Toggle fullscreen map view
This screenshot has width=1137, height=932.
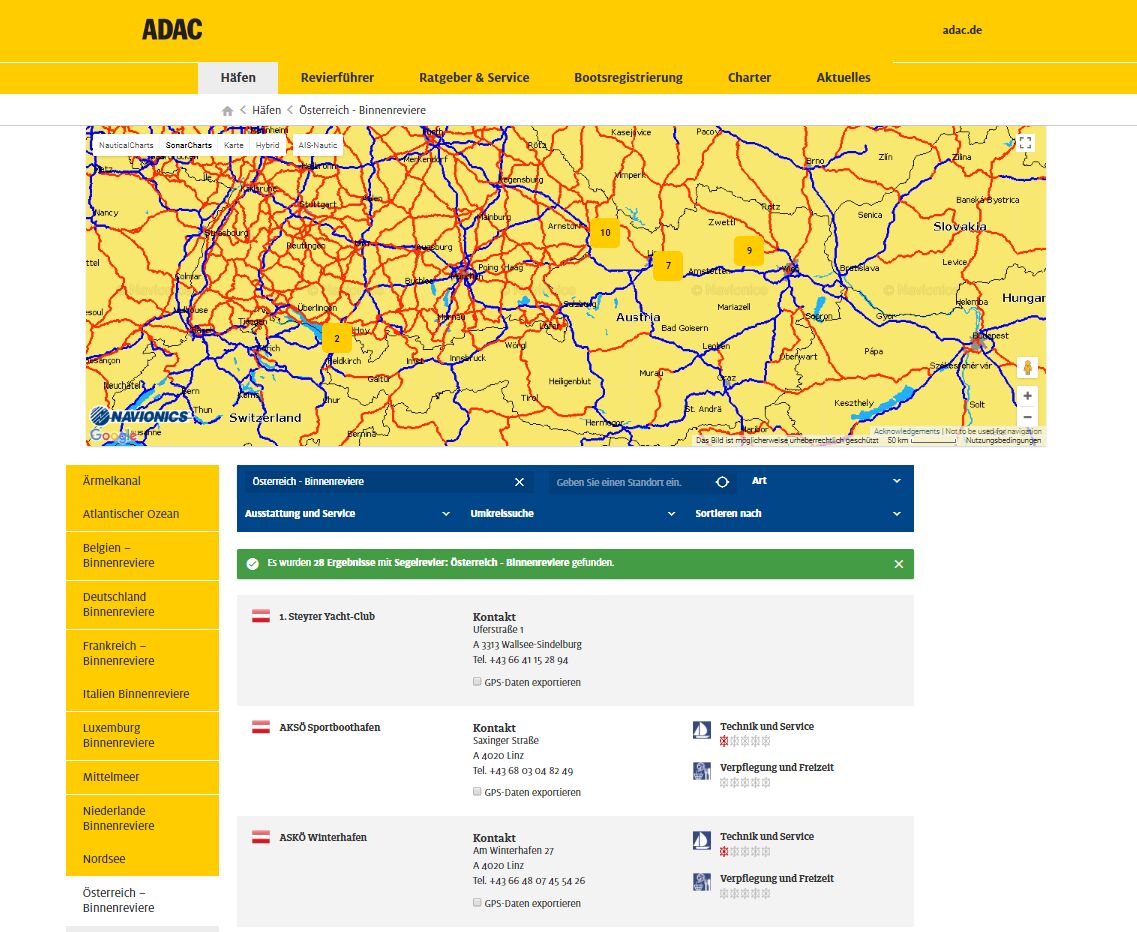click(1026, 143)
